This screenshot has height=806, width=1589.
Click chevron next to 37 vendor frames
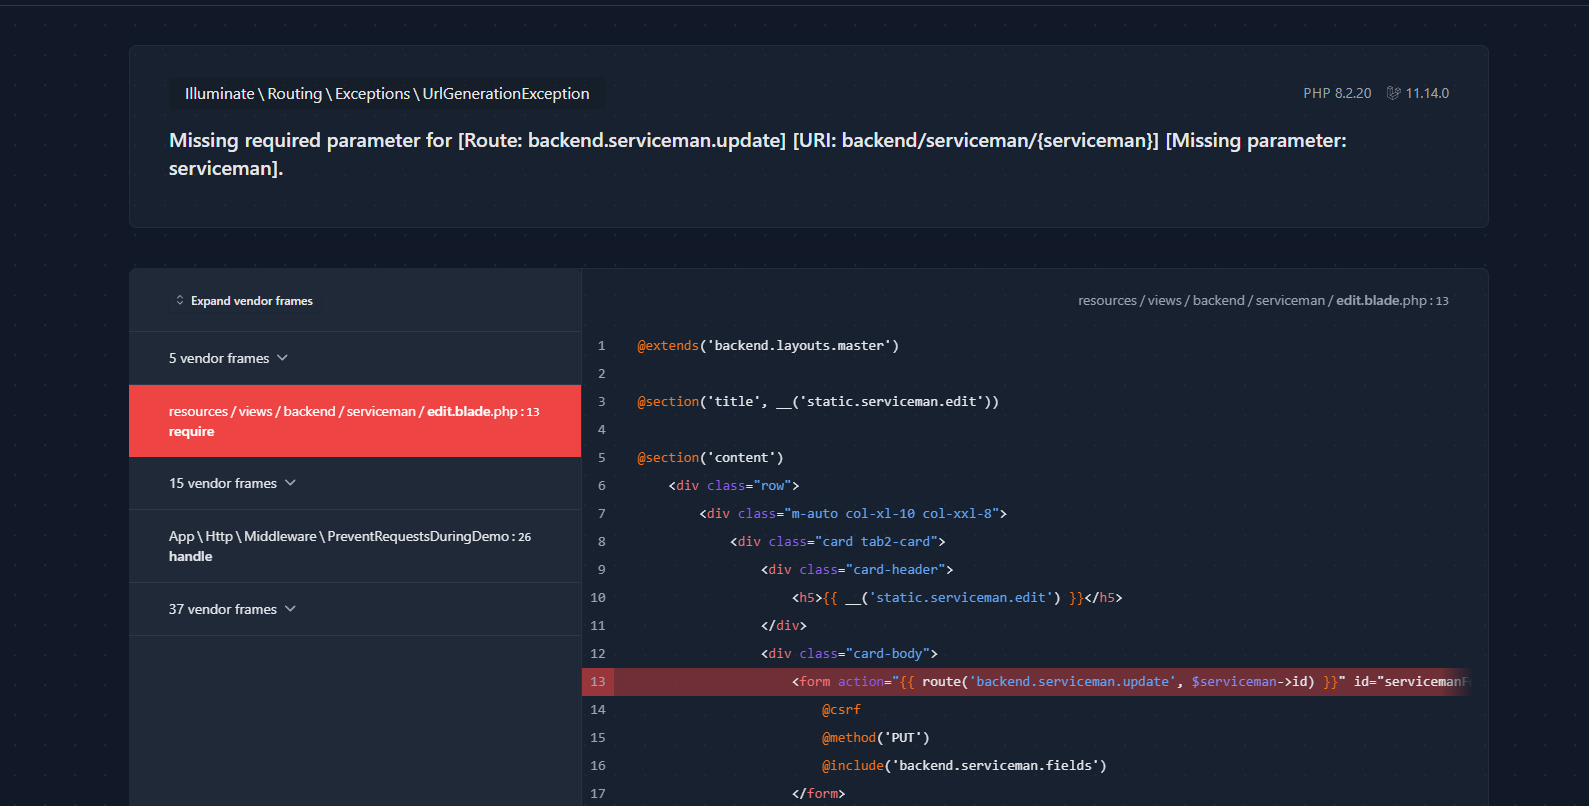point(290,609)
